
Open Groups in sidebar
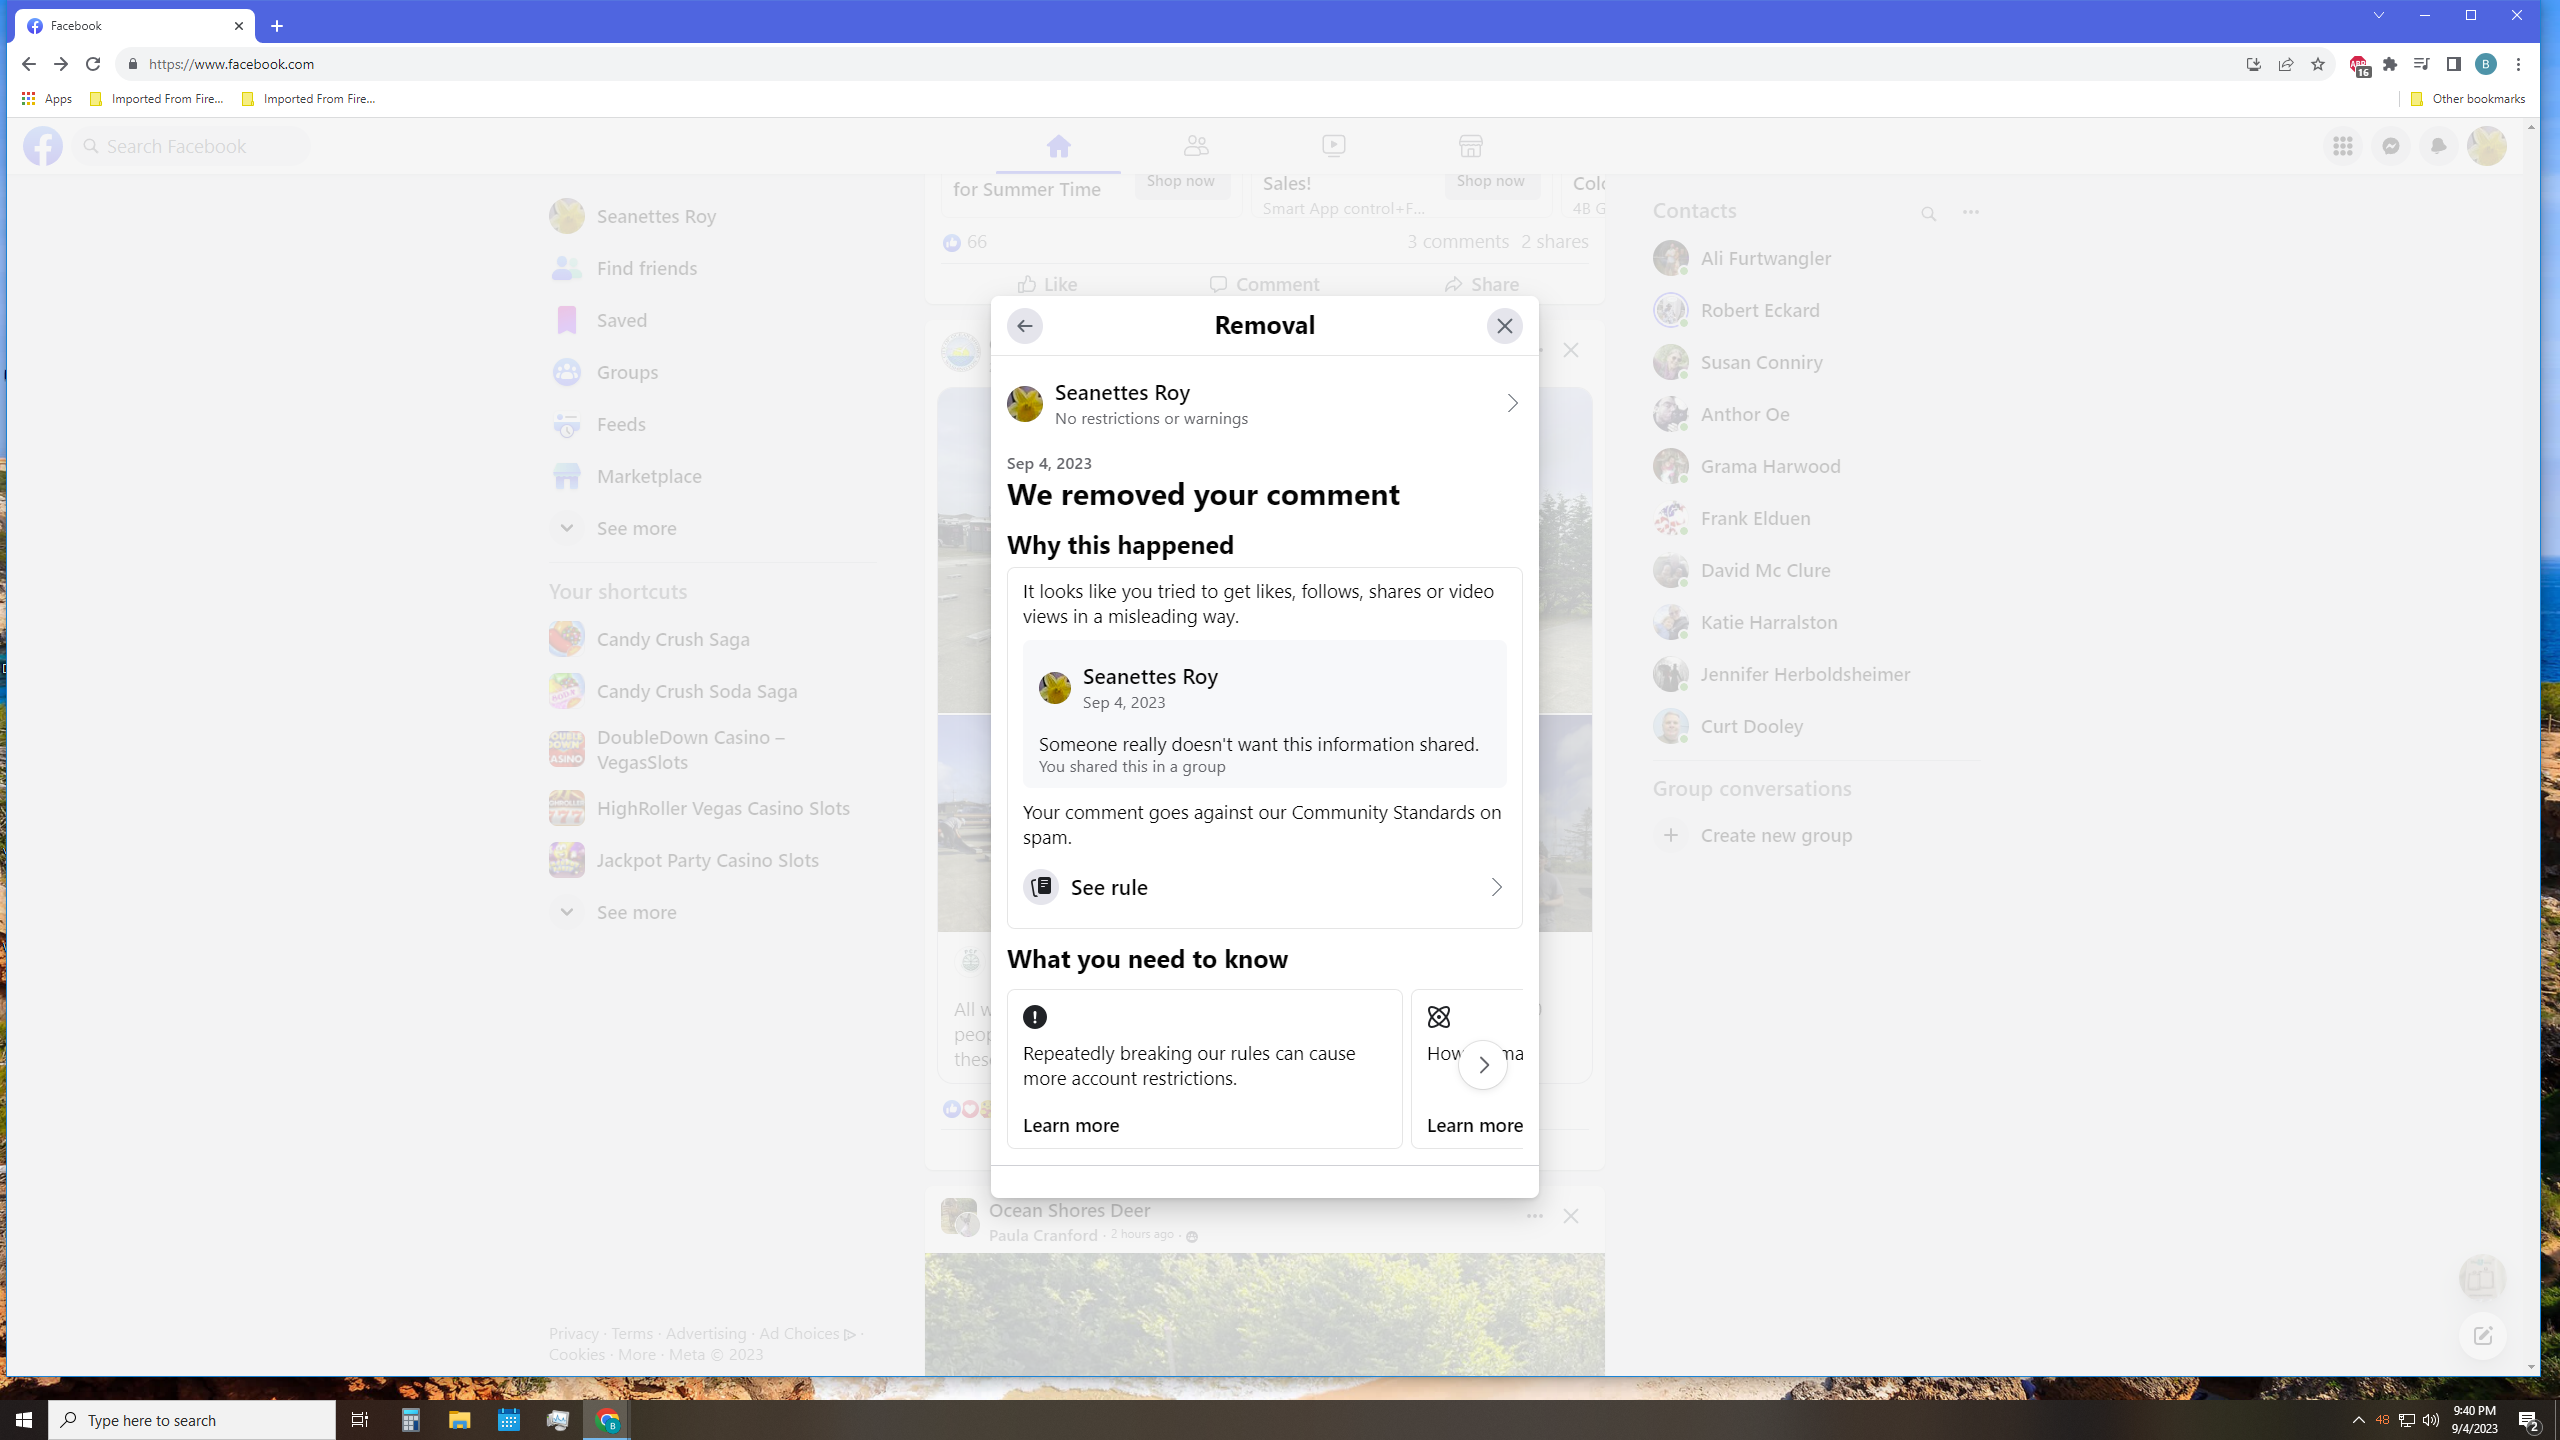pyautogui.click(x=712, y=372)
